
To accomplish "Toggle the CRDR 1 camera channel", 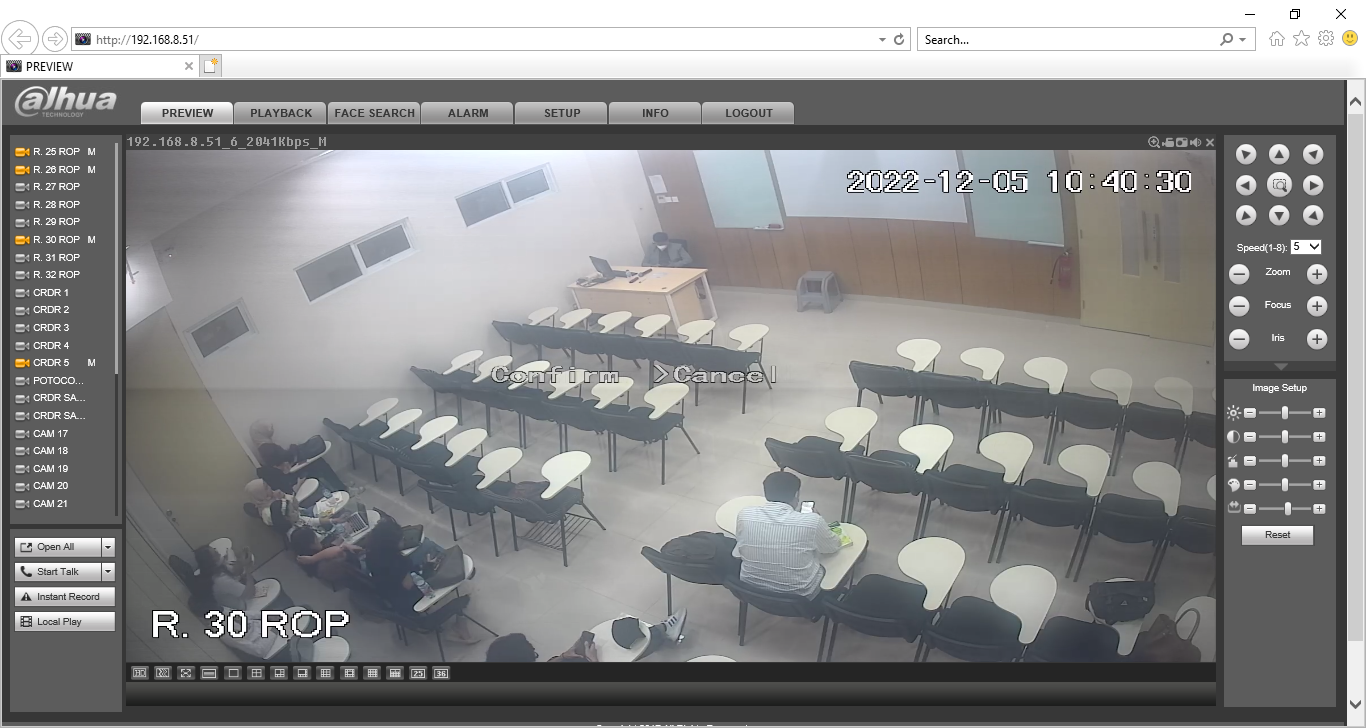I will (51, 293).
